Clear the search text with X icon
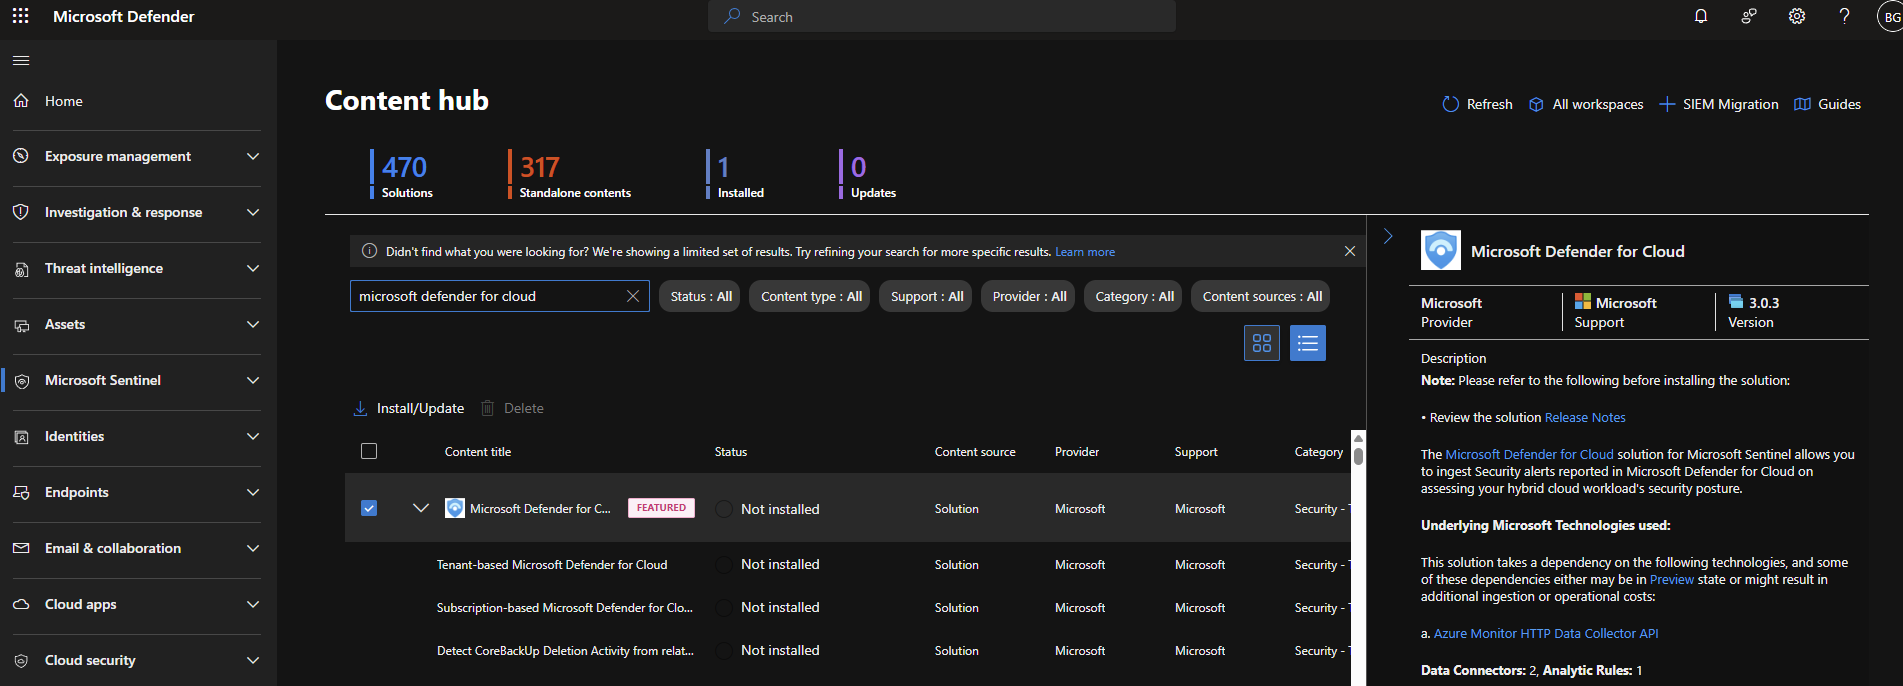The width and height of the screenshot is (1903, 686). [x=633, y=296]
